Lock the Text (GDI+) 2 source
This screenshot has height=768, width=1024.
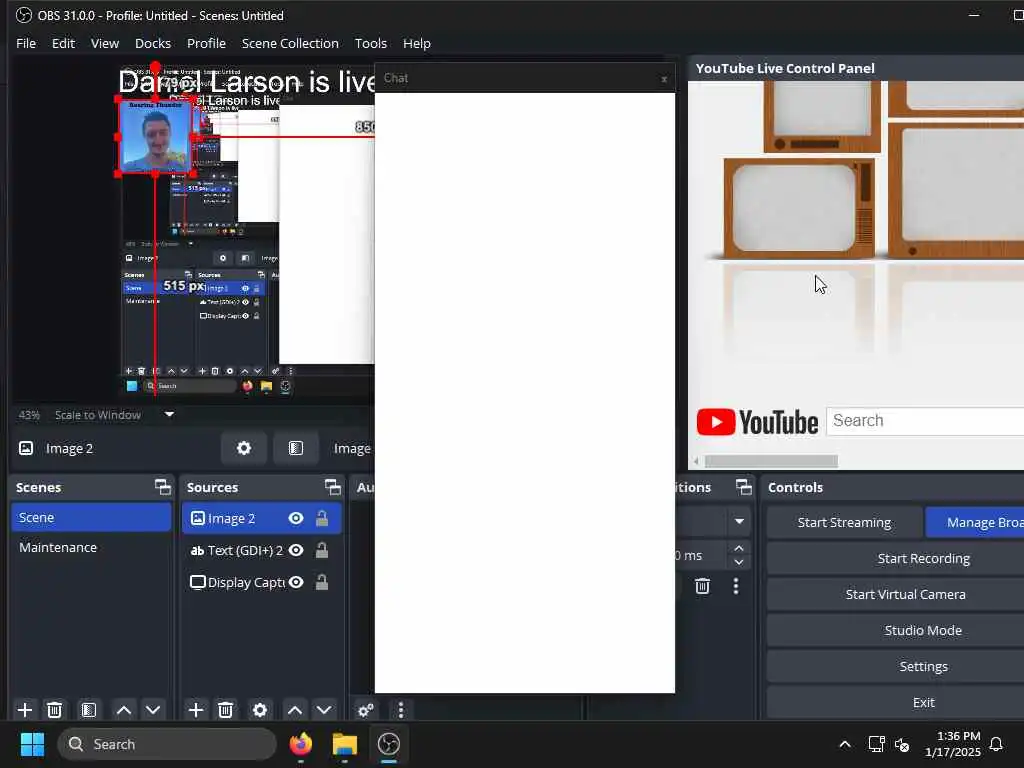322,551
